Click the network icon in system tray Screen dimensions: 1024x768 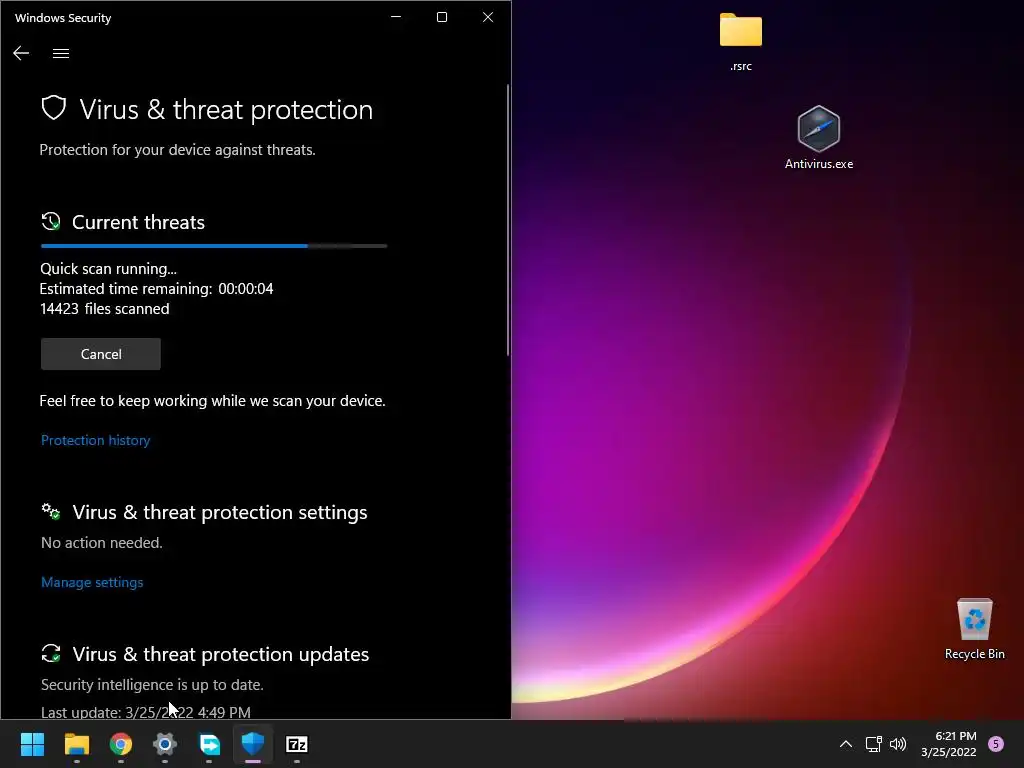[873, 744]
